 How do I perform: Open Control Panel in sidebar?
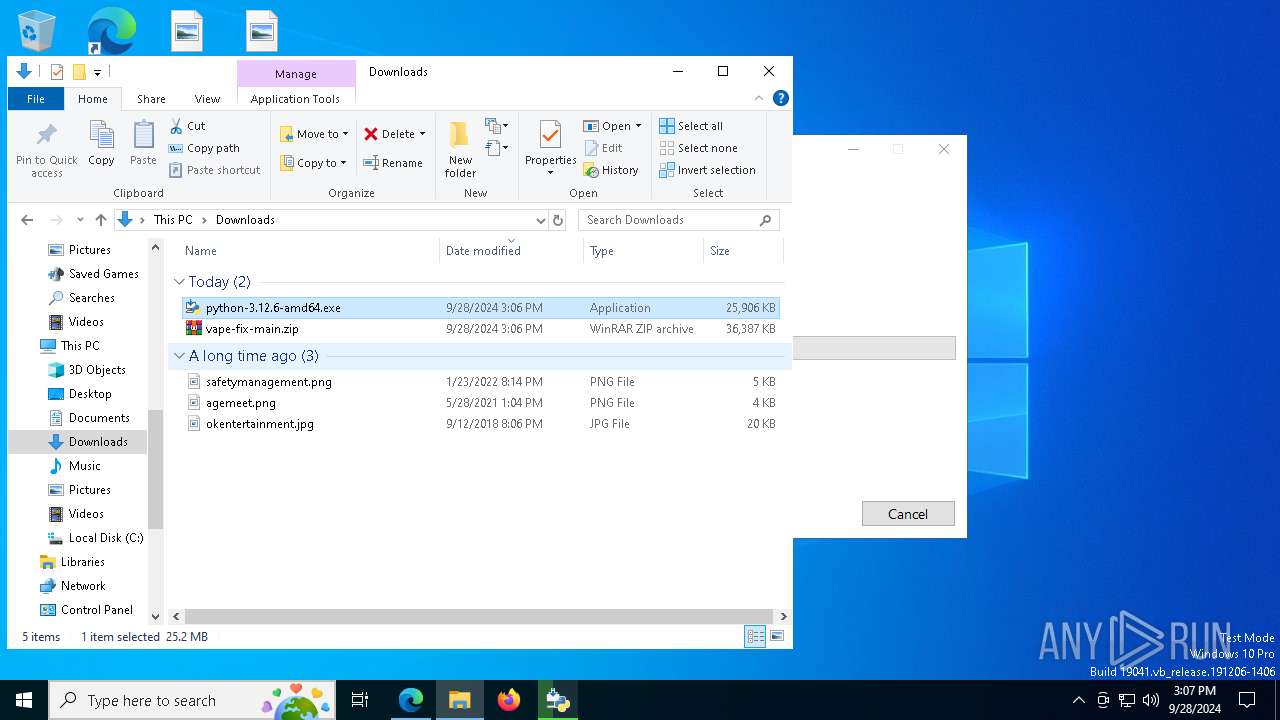point(86,610)
